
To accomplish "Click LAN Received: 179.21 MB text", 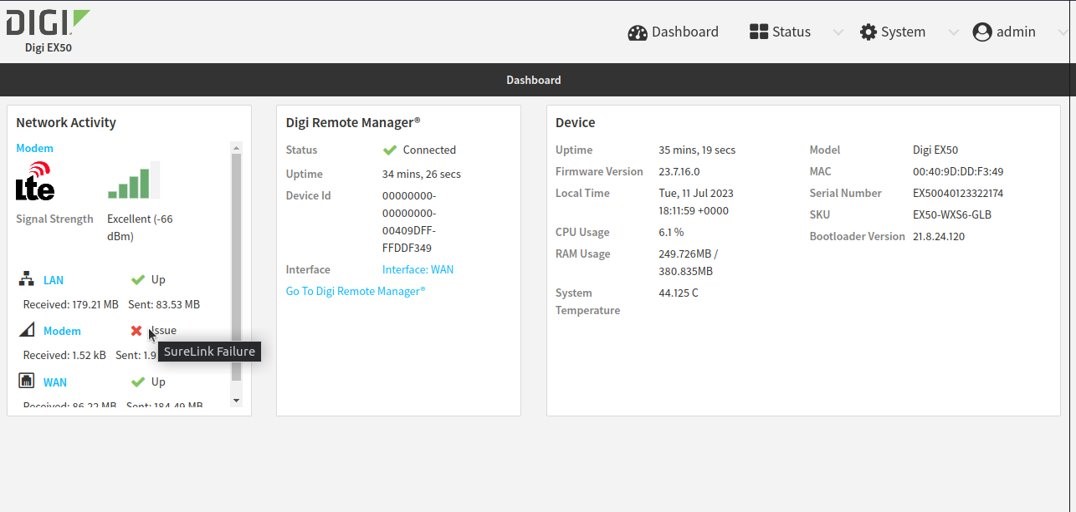I will (71, 305).
